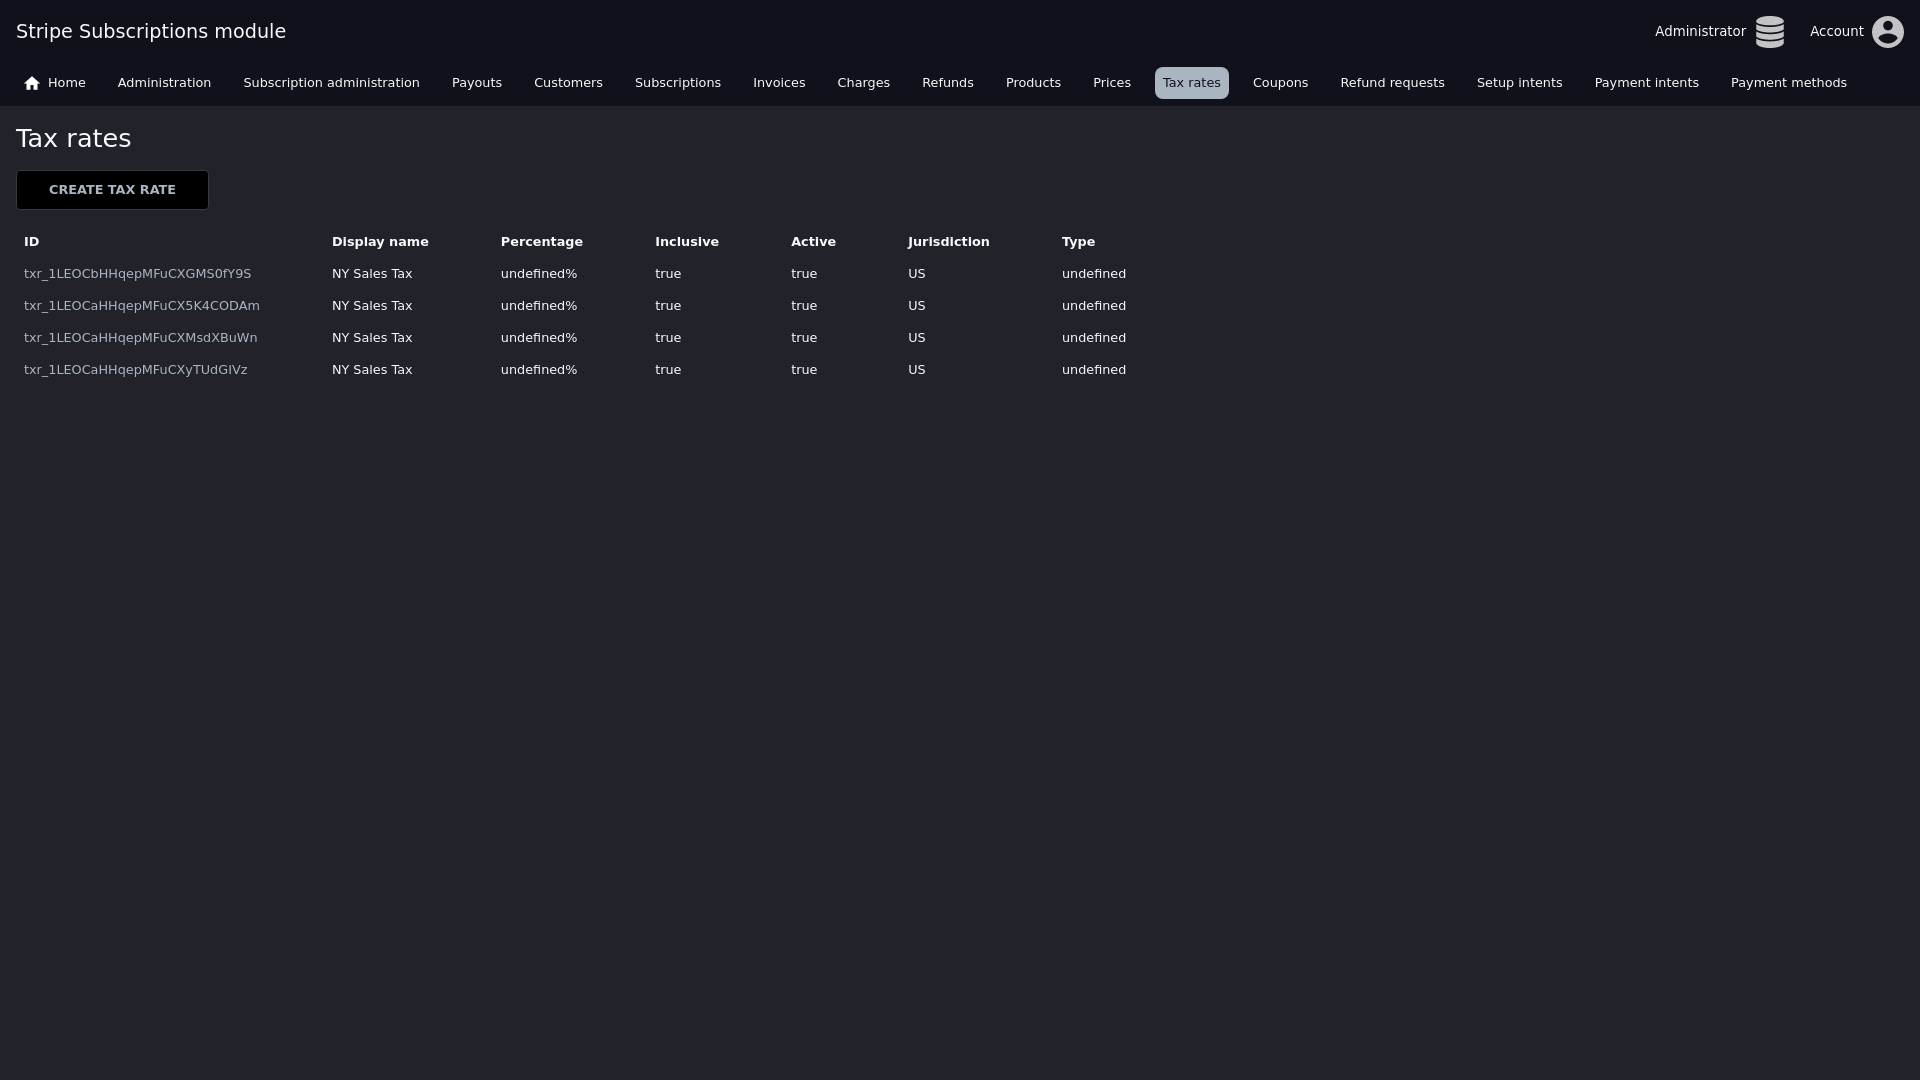Image resolution: width=1920 pixels, height=1080 pixels.
Task: Click the Stripe Subscriptions module title
Action: click(x=151, y=31)
